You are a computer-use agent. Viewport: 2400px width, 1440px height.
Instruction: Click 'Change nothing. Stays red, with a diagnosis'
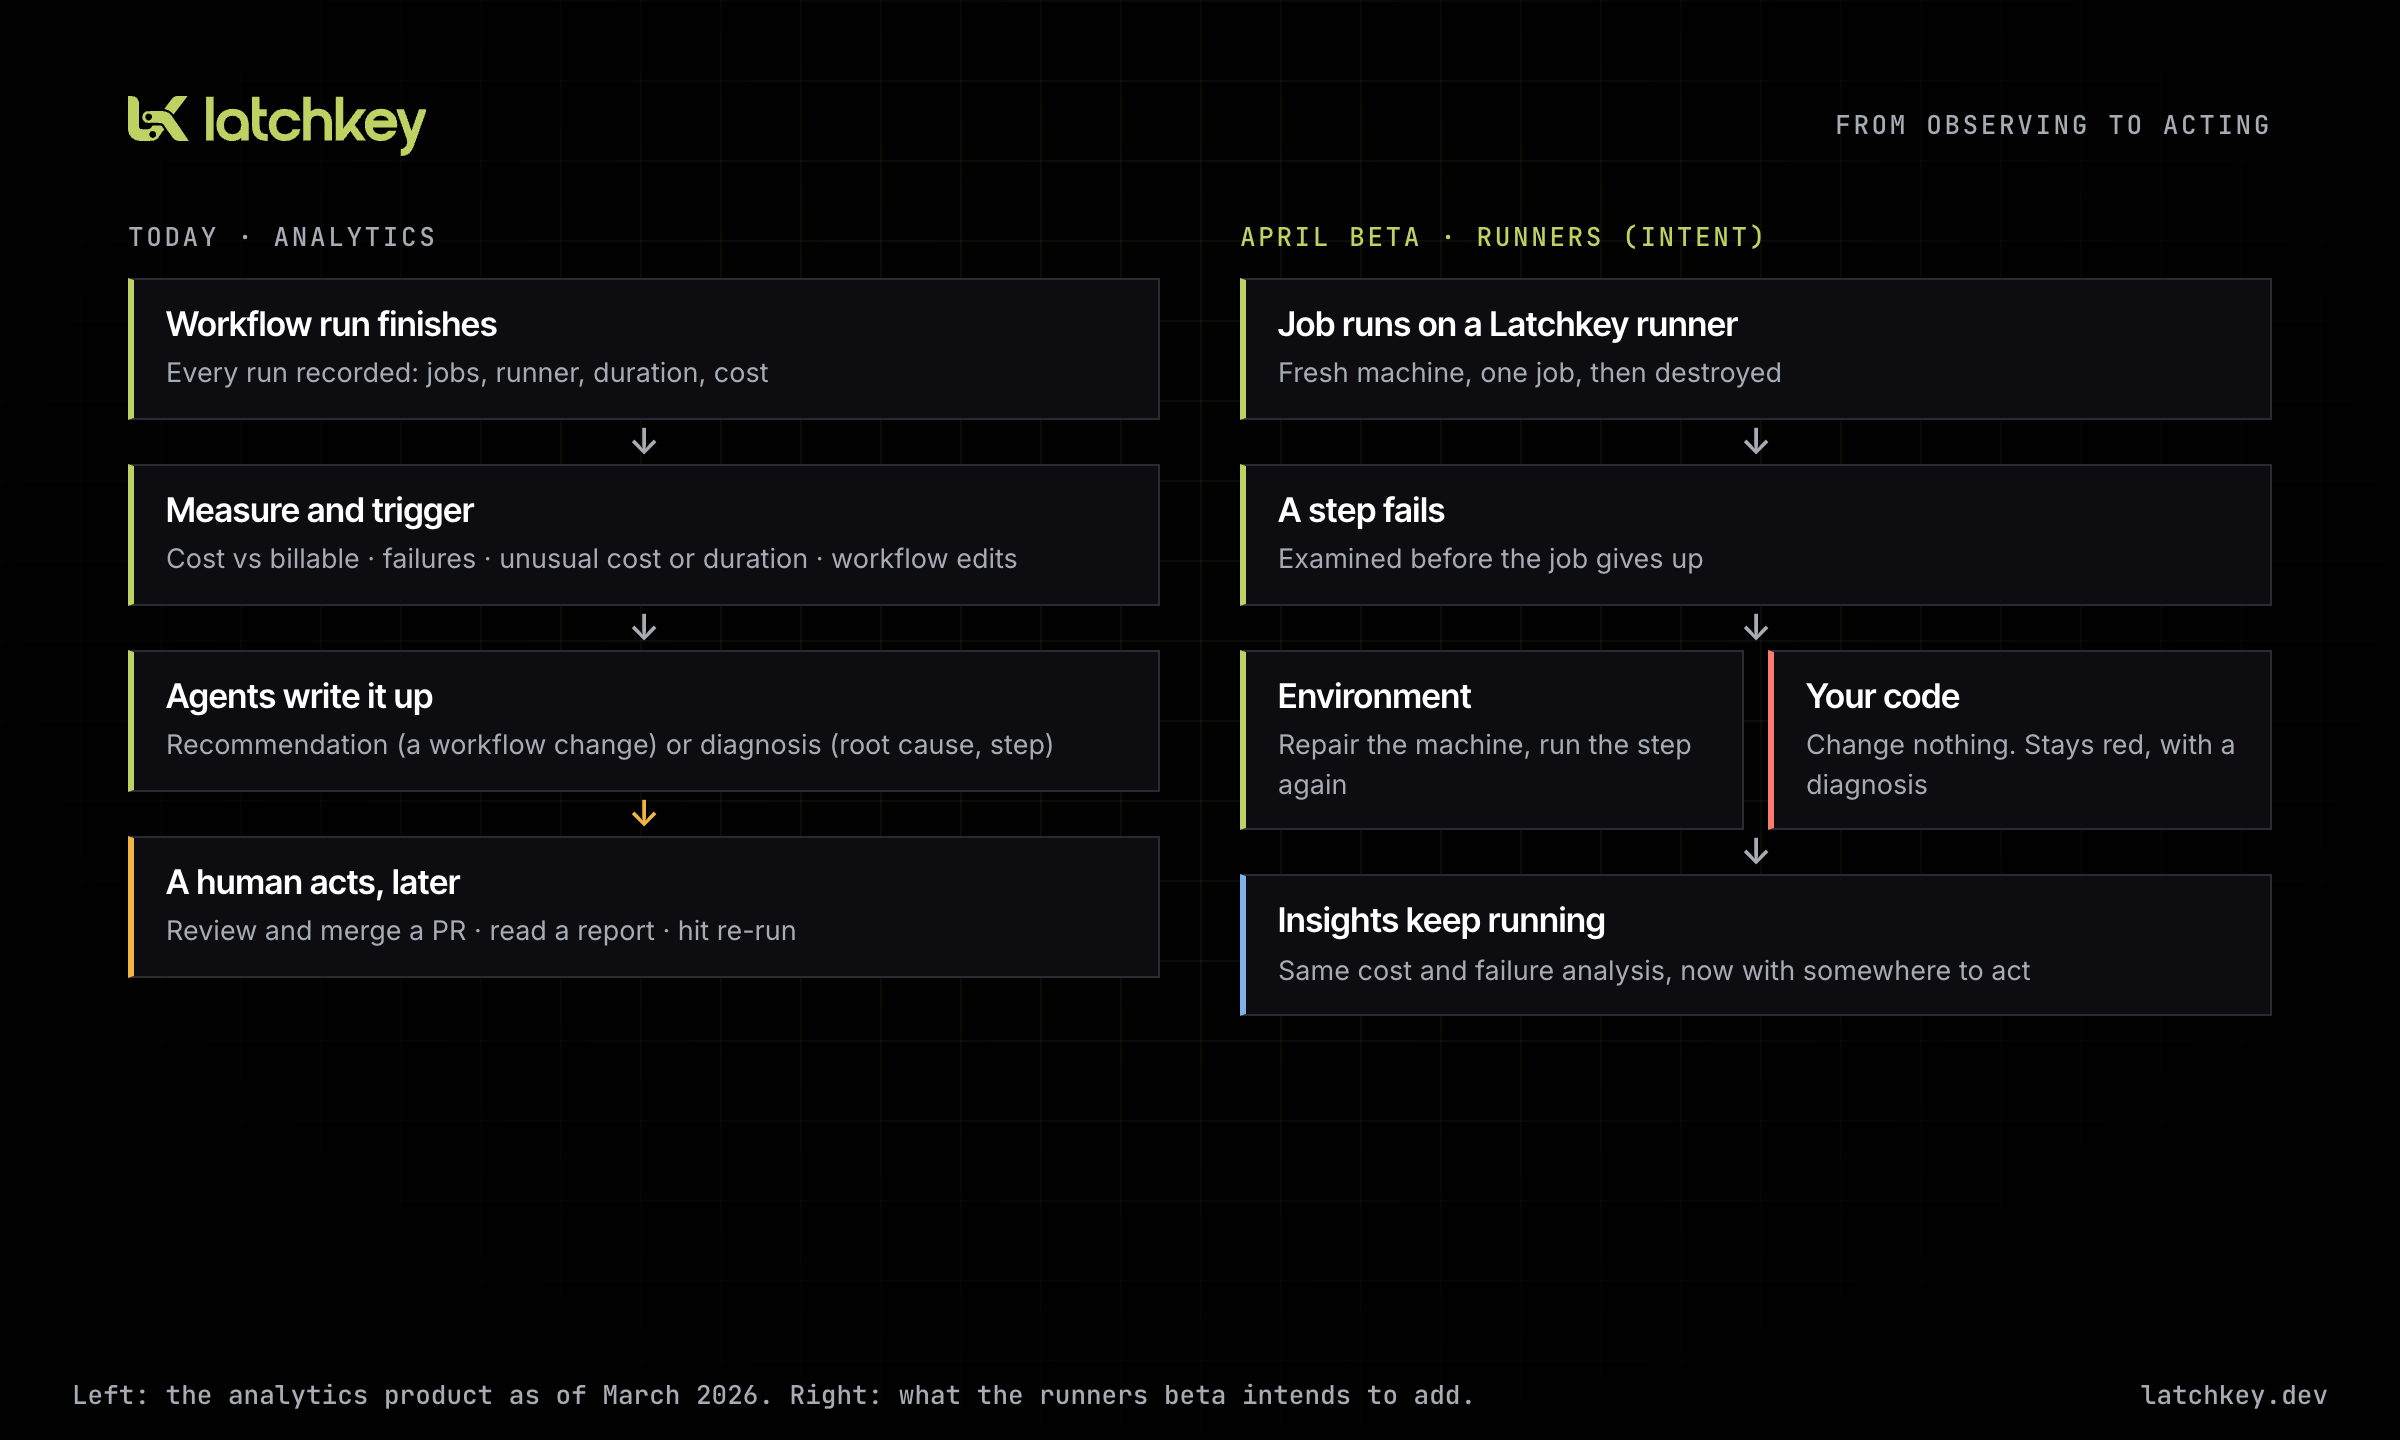pos(2020,765)
